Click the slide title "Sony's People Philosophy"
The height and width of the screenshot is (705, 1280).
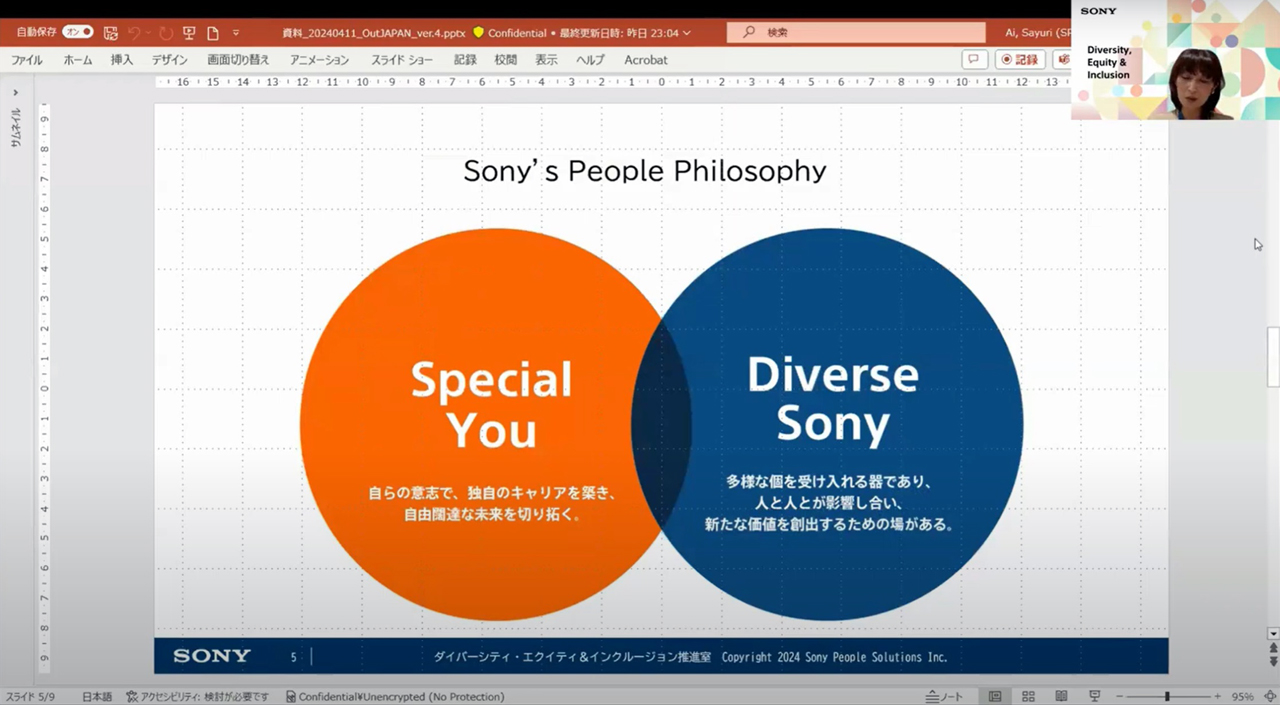[645, 171]
